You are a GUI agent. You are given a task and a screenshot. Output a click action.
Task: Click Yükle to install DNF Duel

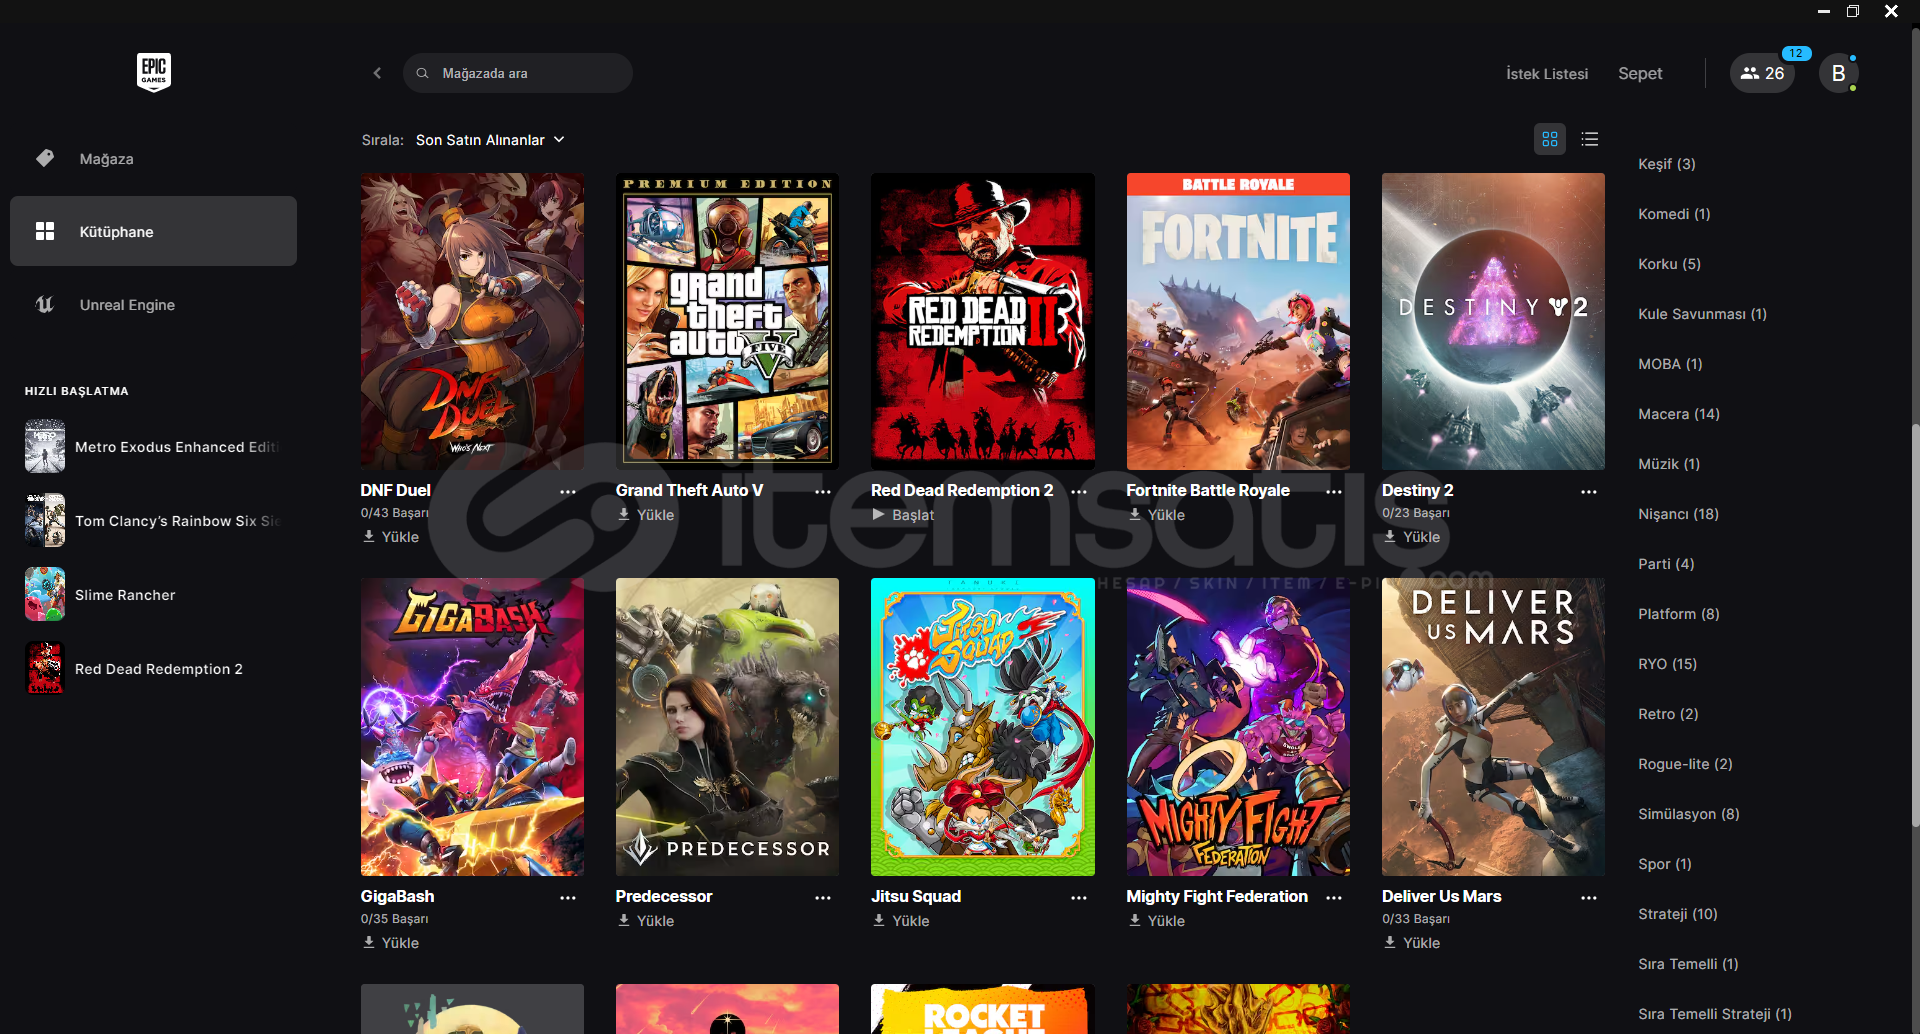click(x=391, y=537)
